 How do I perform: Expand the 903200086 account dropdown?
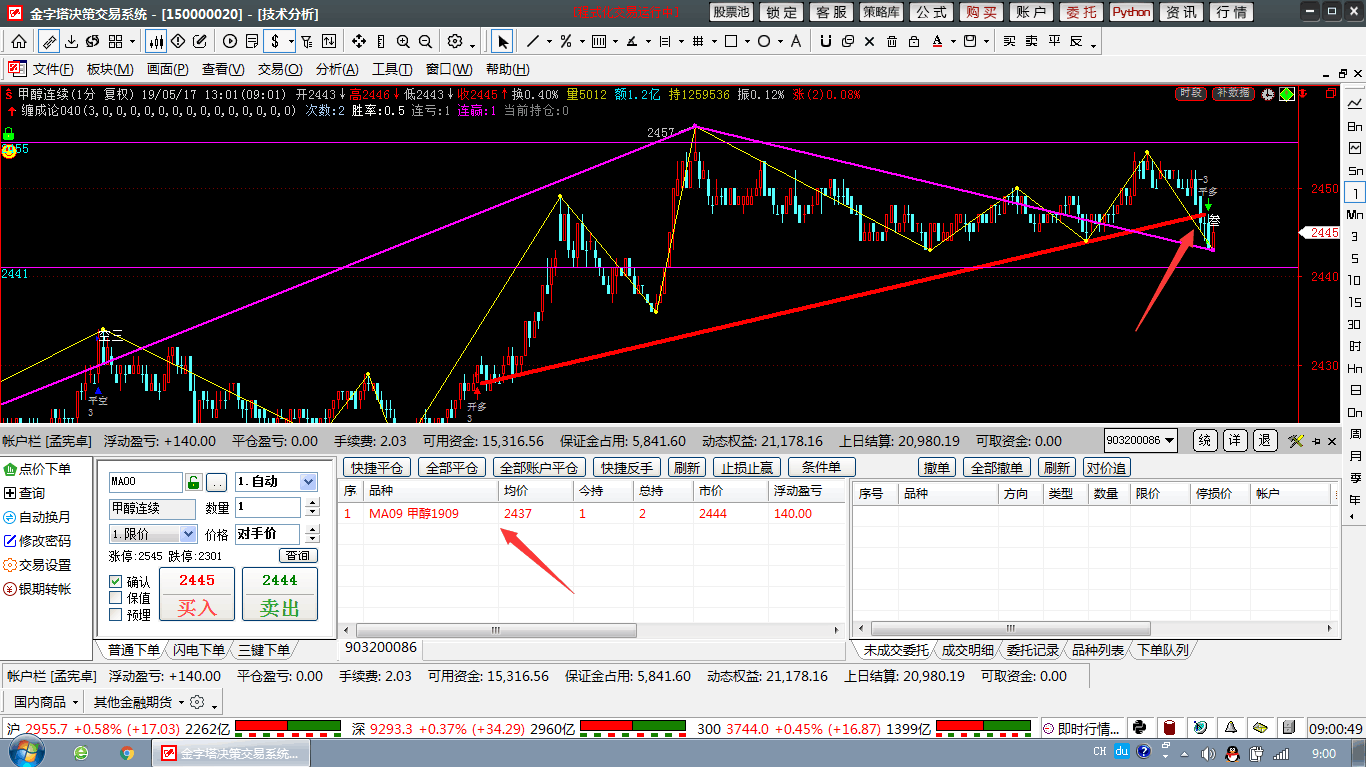click(1169, 441)
